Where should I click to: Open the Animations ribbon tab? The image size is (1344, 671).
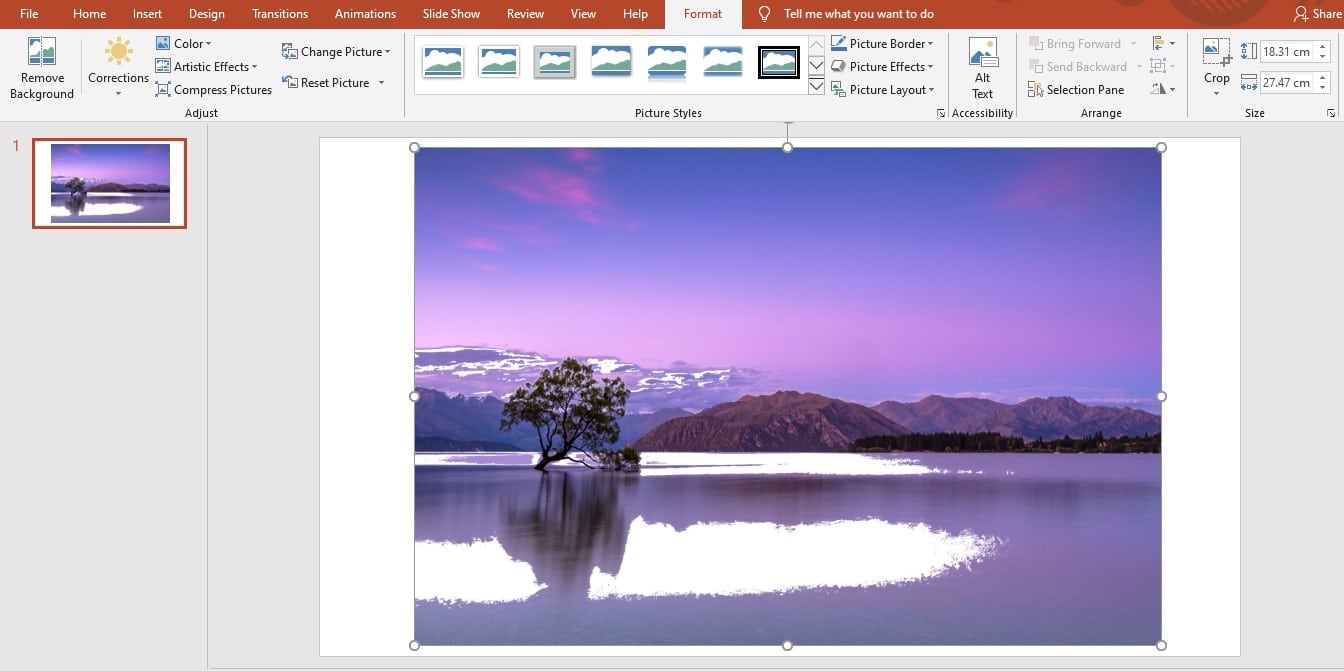tap(365, 14)
